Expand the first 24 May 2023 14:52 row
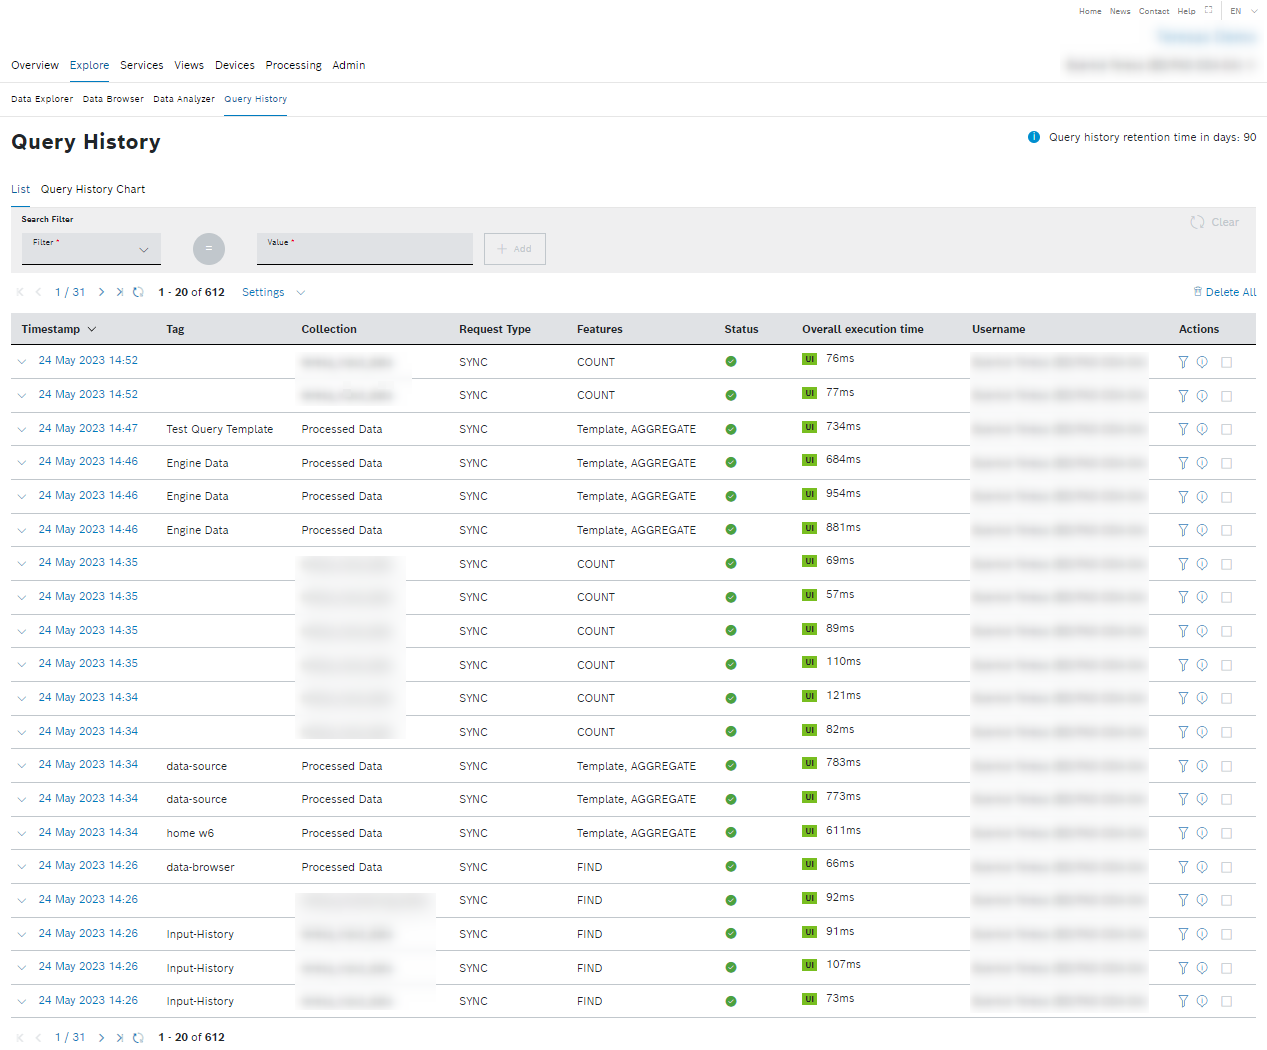The height and width of the screenshot is (1050, 1267). (x=21, y=362)
